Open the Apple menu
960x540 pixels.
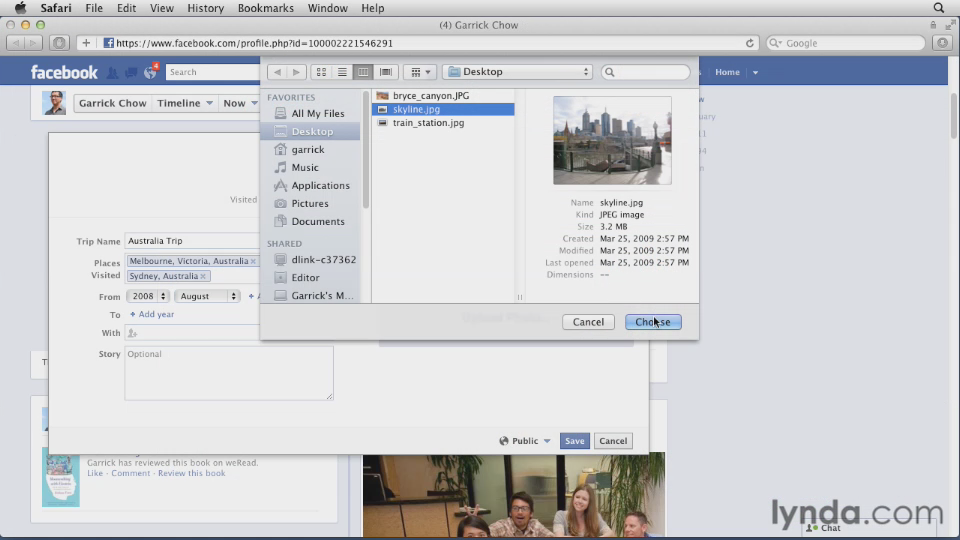coord(20,8)
